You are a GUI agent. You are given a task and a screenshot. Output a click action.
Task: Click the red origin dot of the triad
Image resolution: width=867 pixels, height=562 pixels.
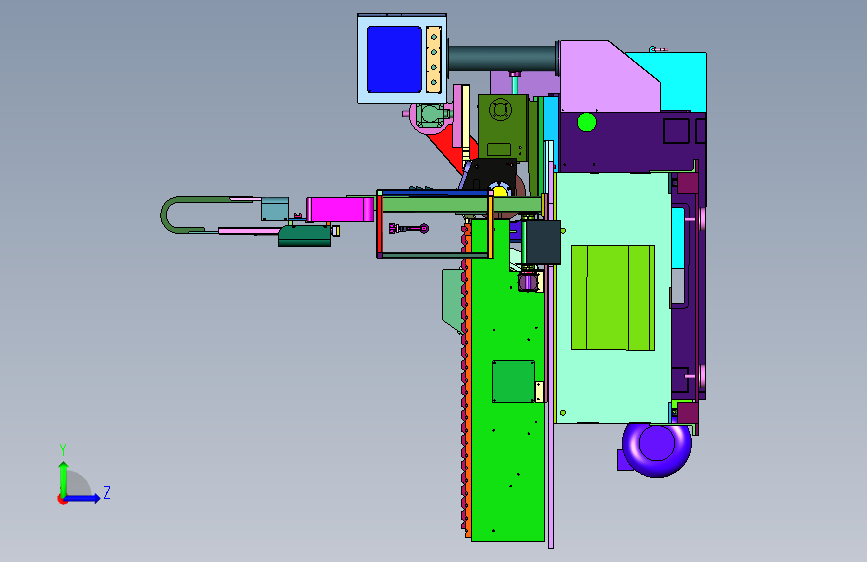tap(62, 499)
